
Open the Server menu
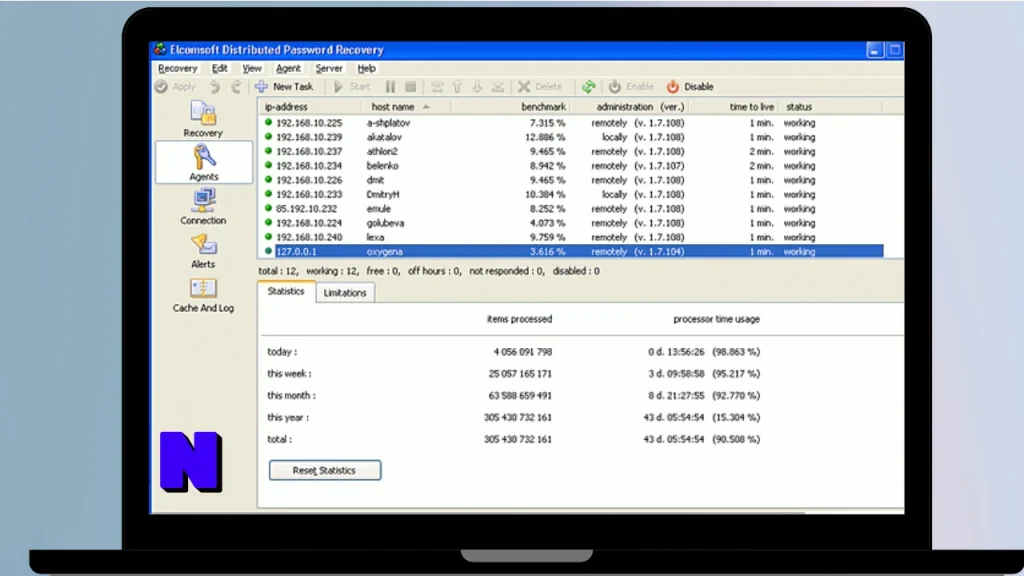328,68
